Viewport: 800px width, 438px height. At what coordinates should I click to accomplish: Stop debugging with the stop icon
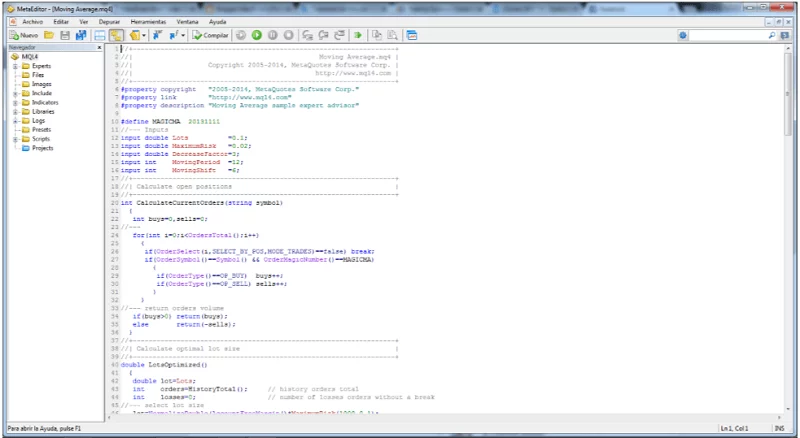pyautogui.click(x=289, y=35)
